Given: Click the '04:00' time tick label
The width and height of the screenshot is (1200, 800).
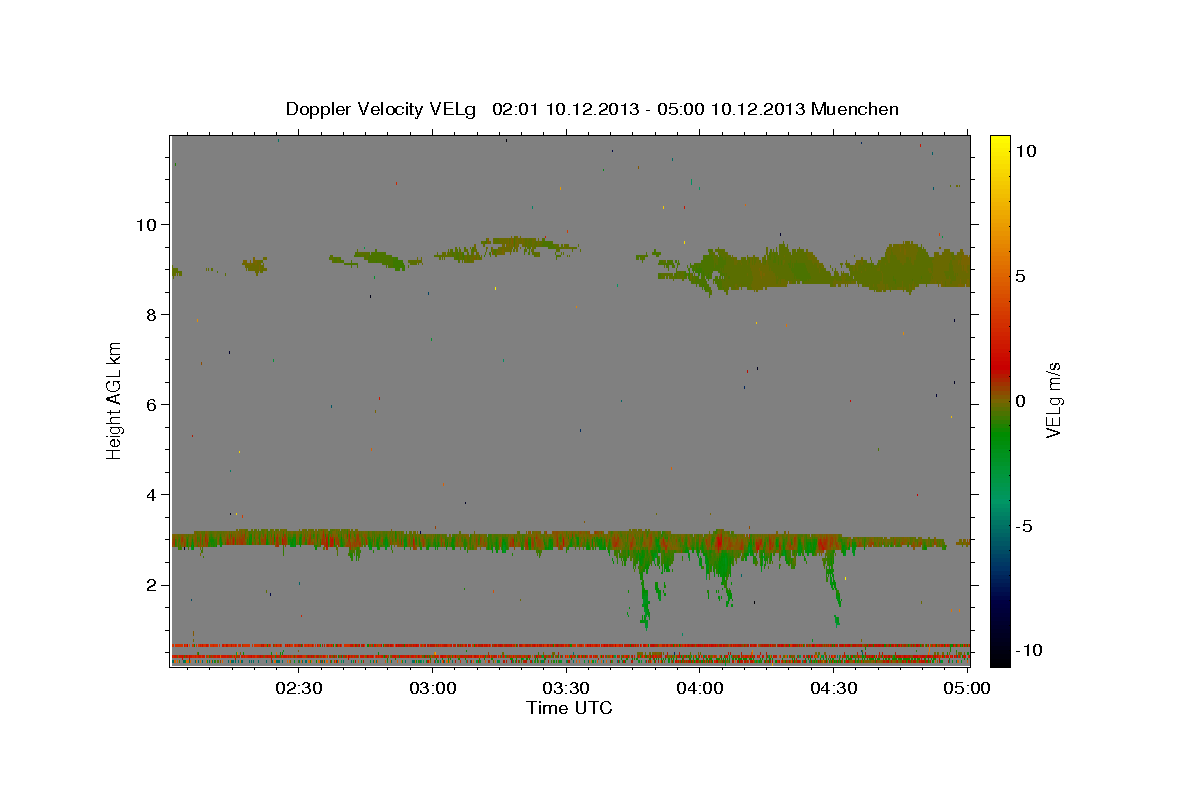Looking at the screenshot, I should 700,688.
